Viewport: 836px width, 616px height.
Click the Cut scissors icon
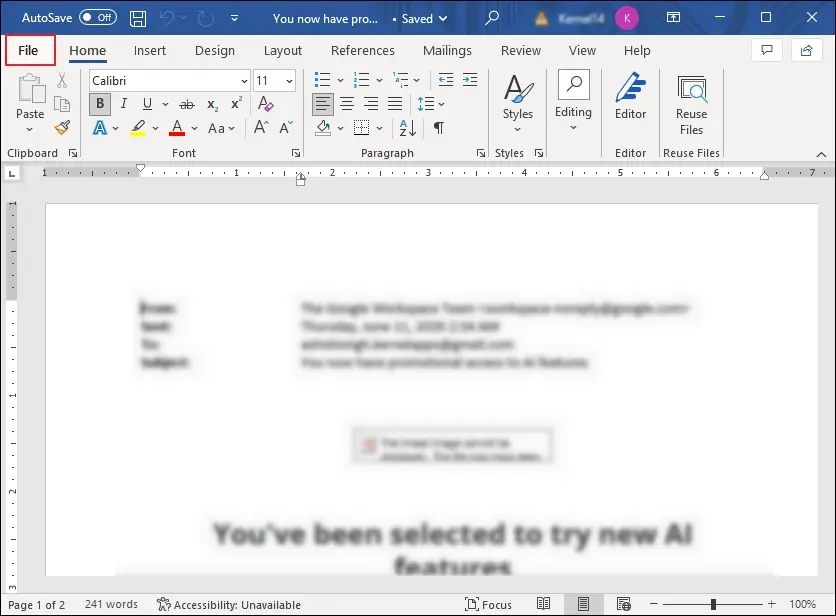[62, 81]
